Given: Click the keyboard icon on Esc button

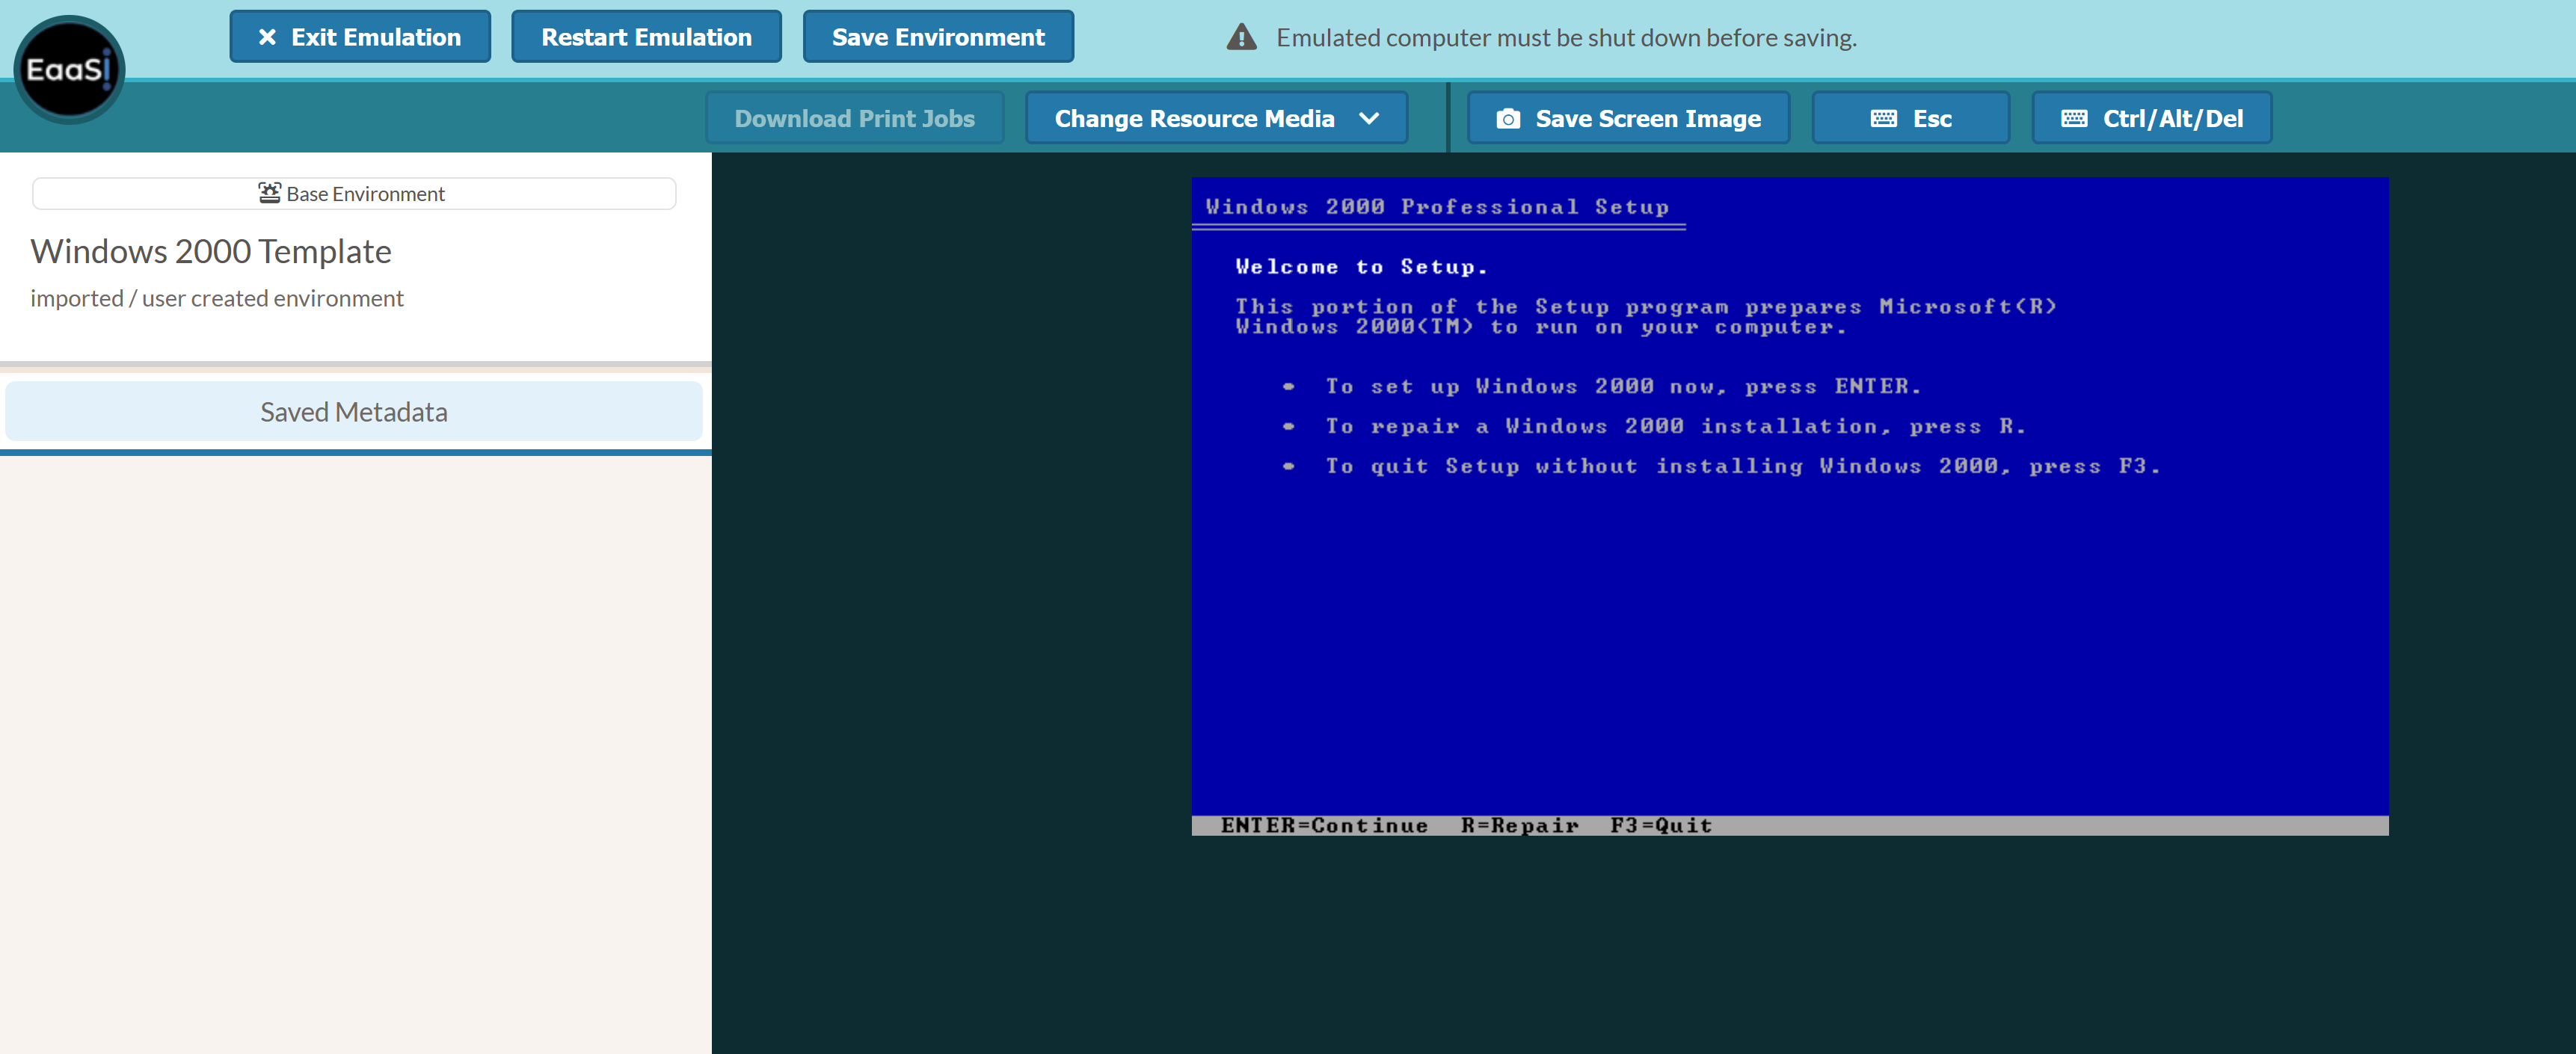Looking at the screenshot, I should coord(1883,118).
